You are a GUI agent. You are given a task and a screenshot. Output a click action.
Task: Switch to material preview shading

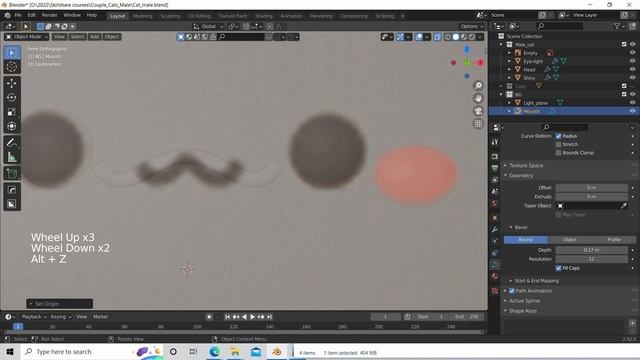464,37
